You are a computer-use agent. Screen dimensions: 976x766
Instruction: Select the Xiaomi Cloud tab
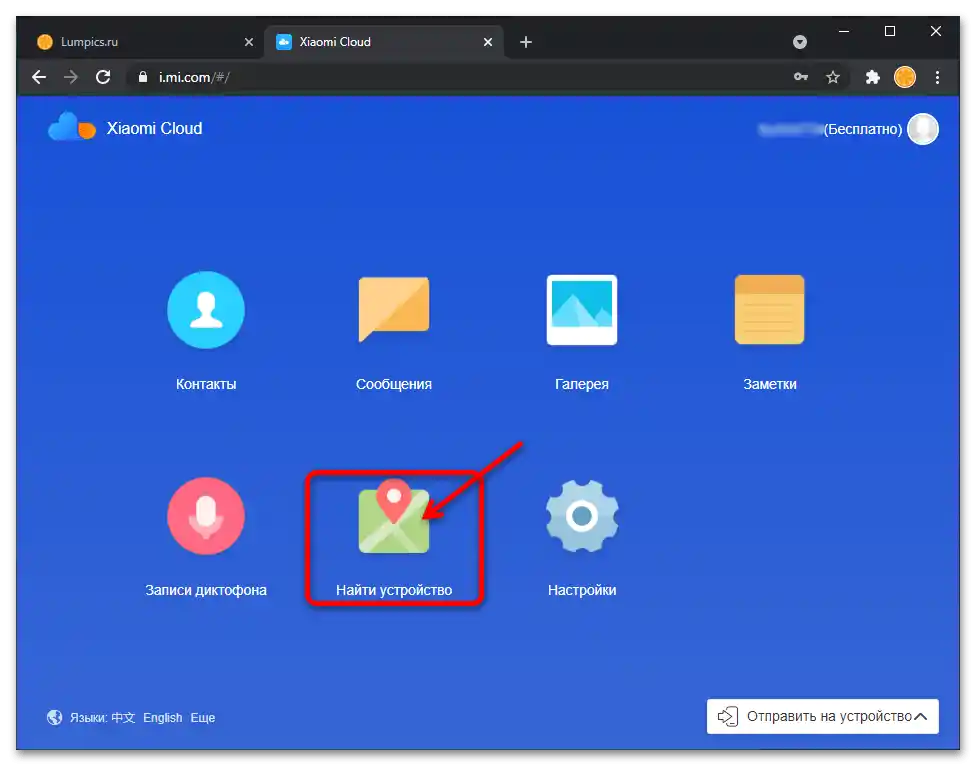tap(383, 42)
